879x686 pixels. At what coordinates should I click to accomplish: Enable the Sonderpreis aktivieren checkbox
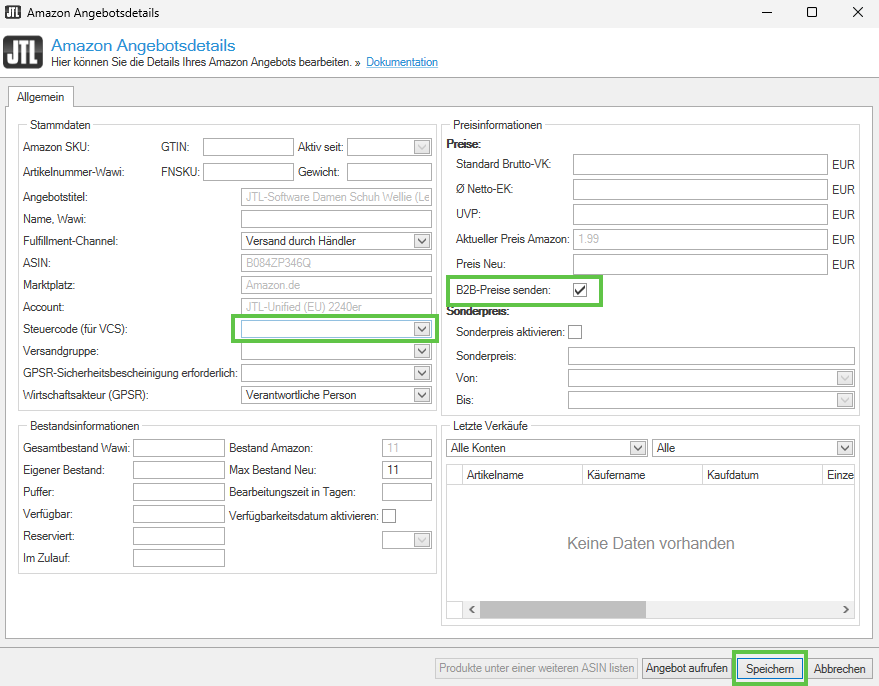click(x=575, y=332)
